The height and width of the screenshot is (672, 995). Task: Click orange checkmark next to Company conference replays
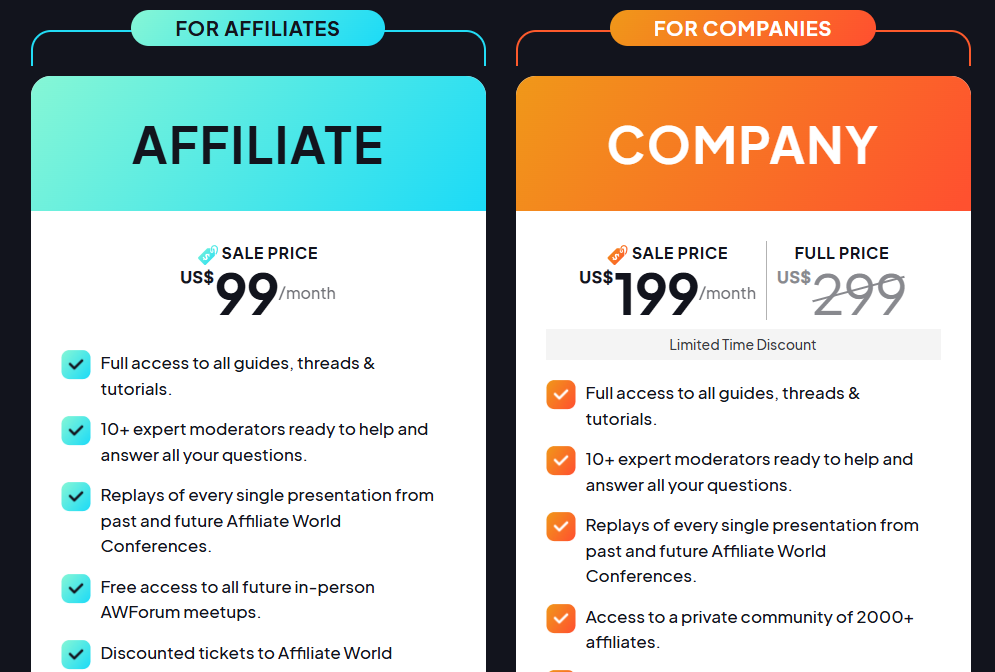click(x=560, y=527)
